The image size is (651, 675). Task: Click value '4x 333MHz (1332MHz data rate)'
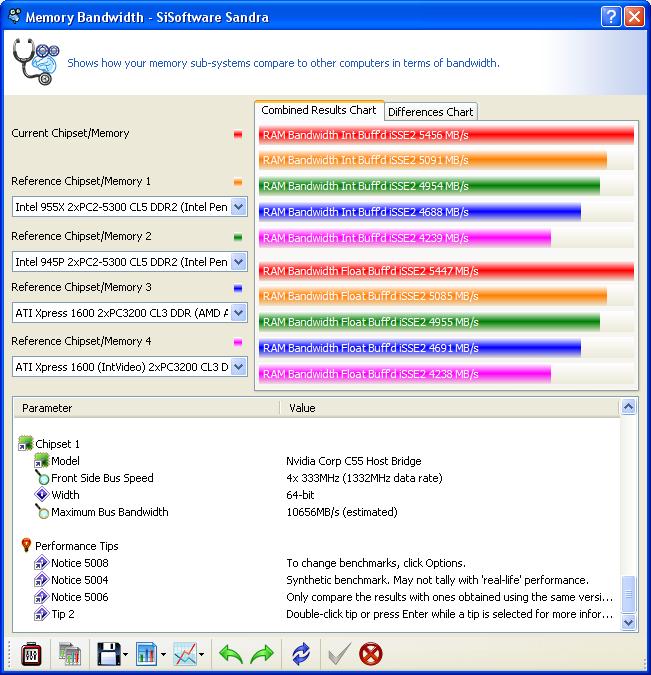point(364,478)
